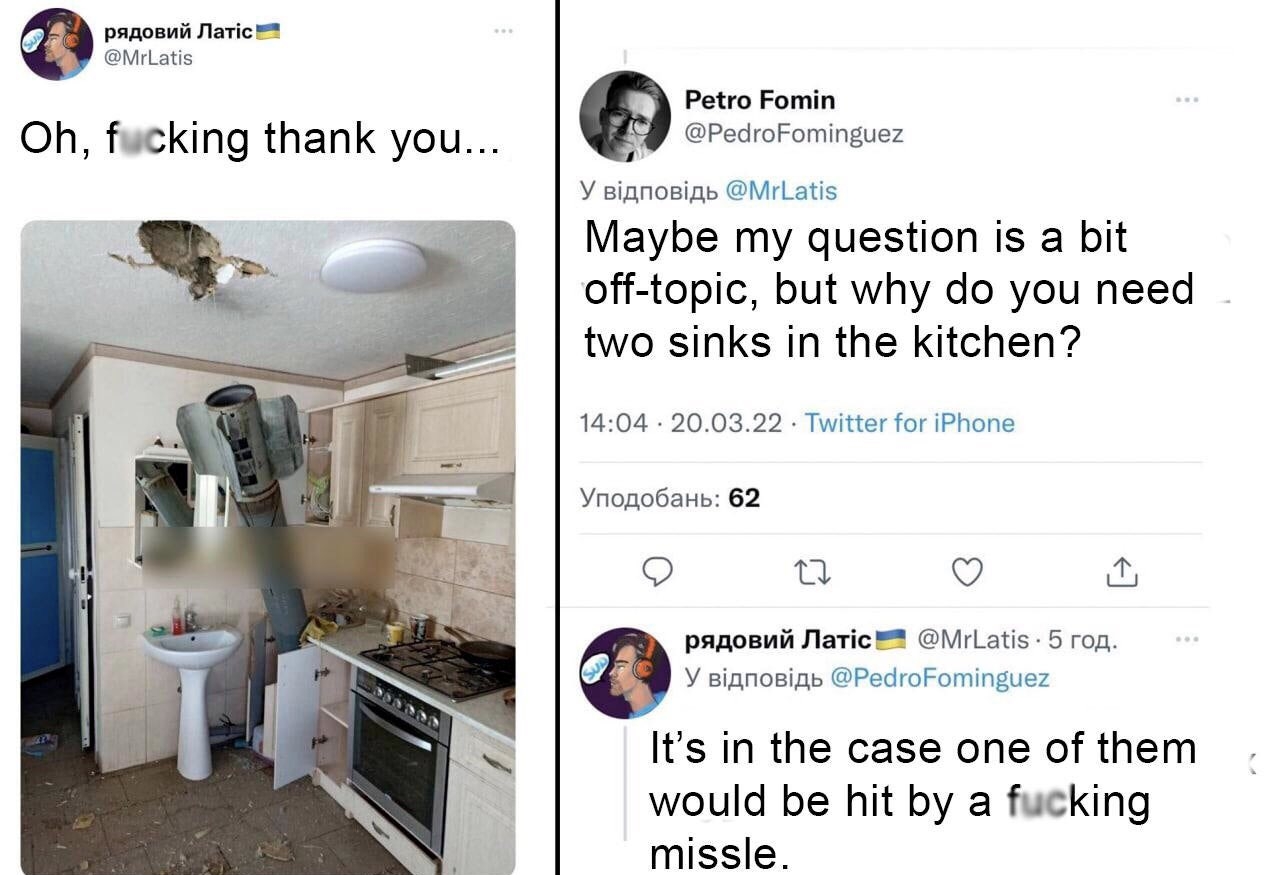
Task: Open the "Twitter for iPhone" source link
Action: point(909,423)
